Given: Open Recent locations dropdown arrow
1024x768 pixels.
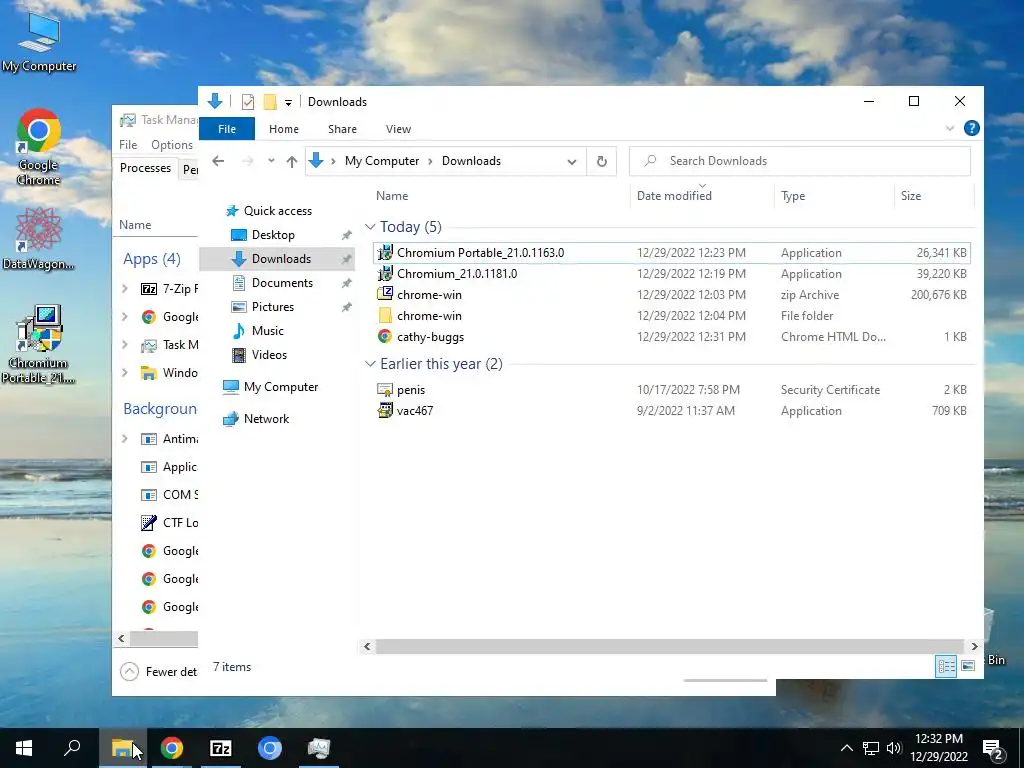Looking at the screenshot, I should point(271,161).
